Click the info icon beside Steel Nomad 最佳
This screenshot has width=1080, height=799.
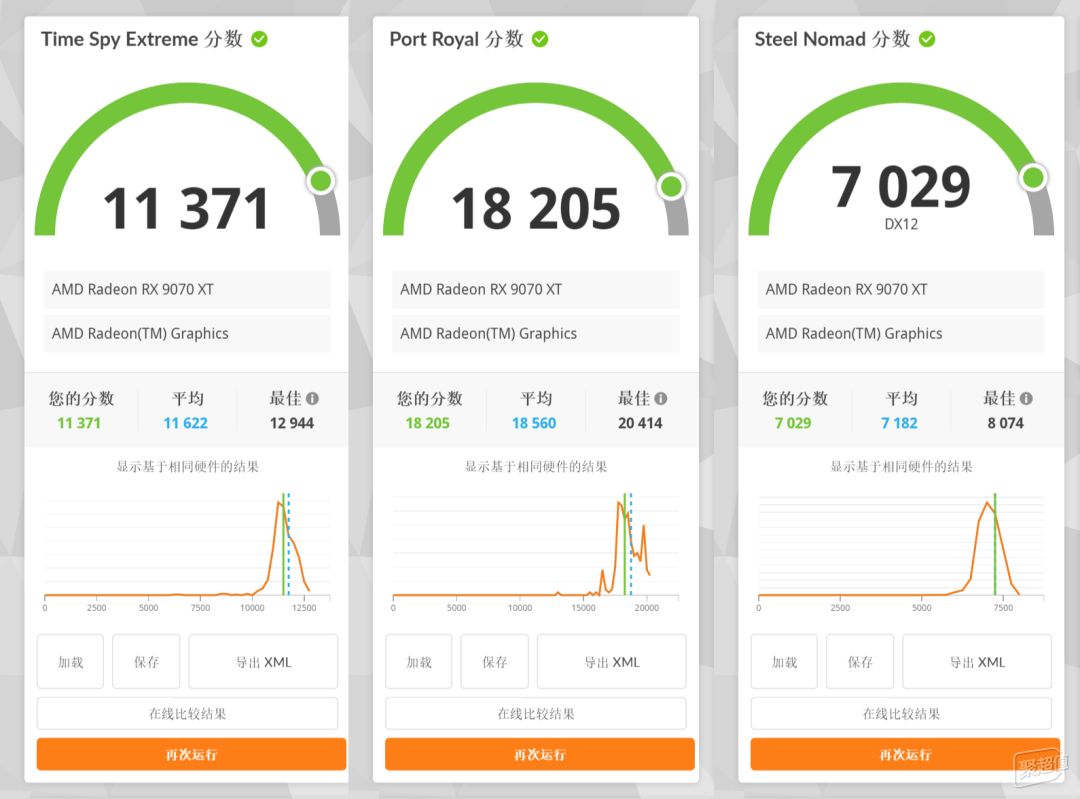pos(1026,398)
